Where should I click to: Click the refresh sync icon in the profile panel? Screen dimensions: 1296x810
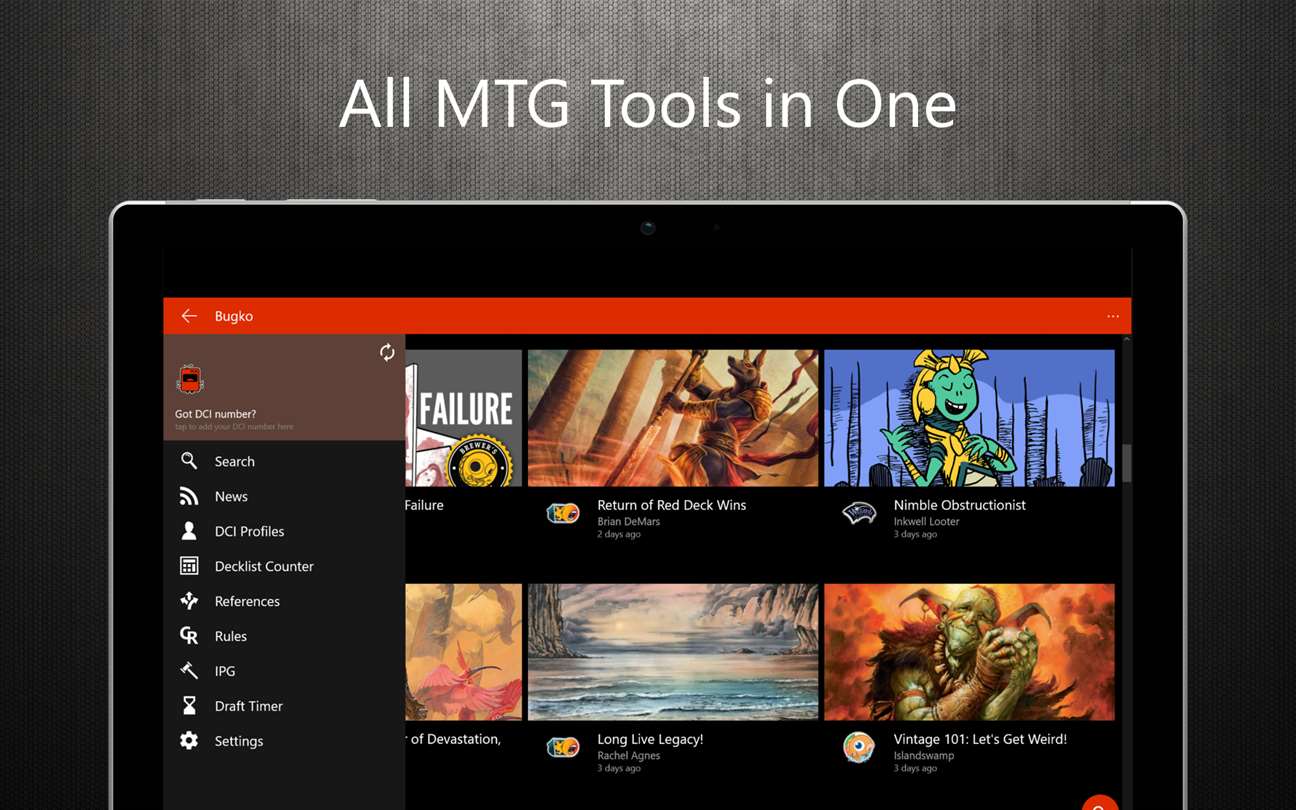pyautogui.click(x=387, y=352)
